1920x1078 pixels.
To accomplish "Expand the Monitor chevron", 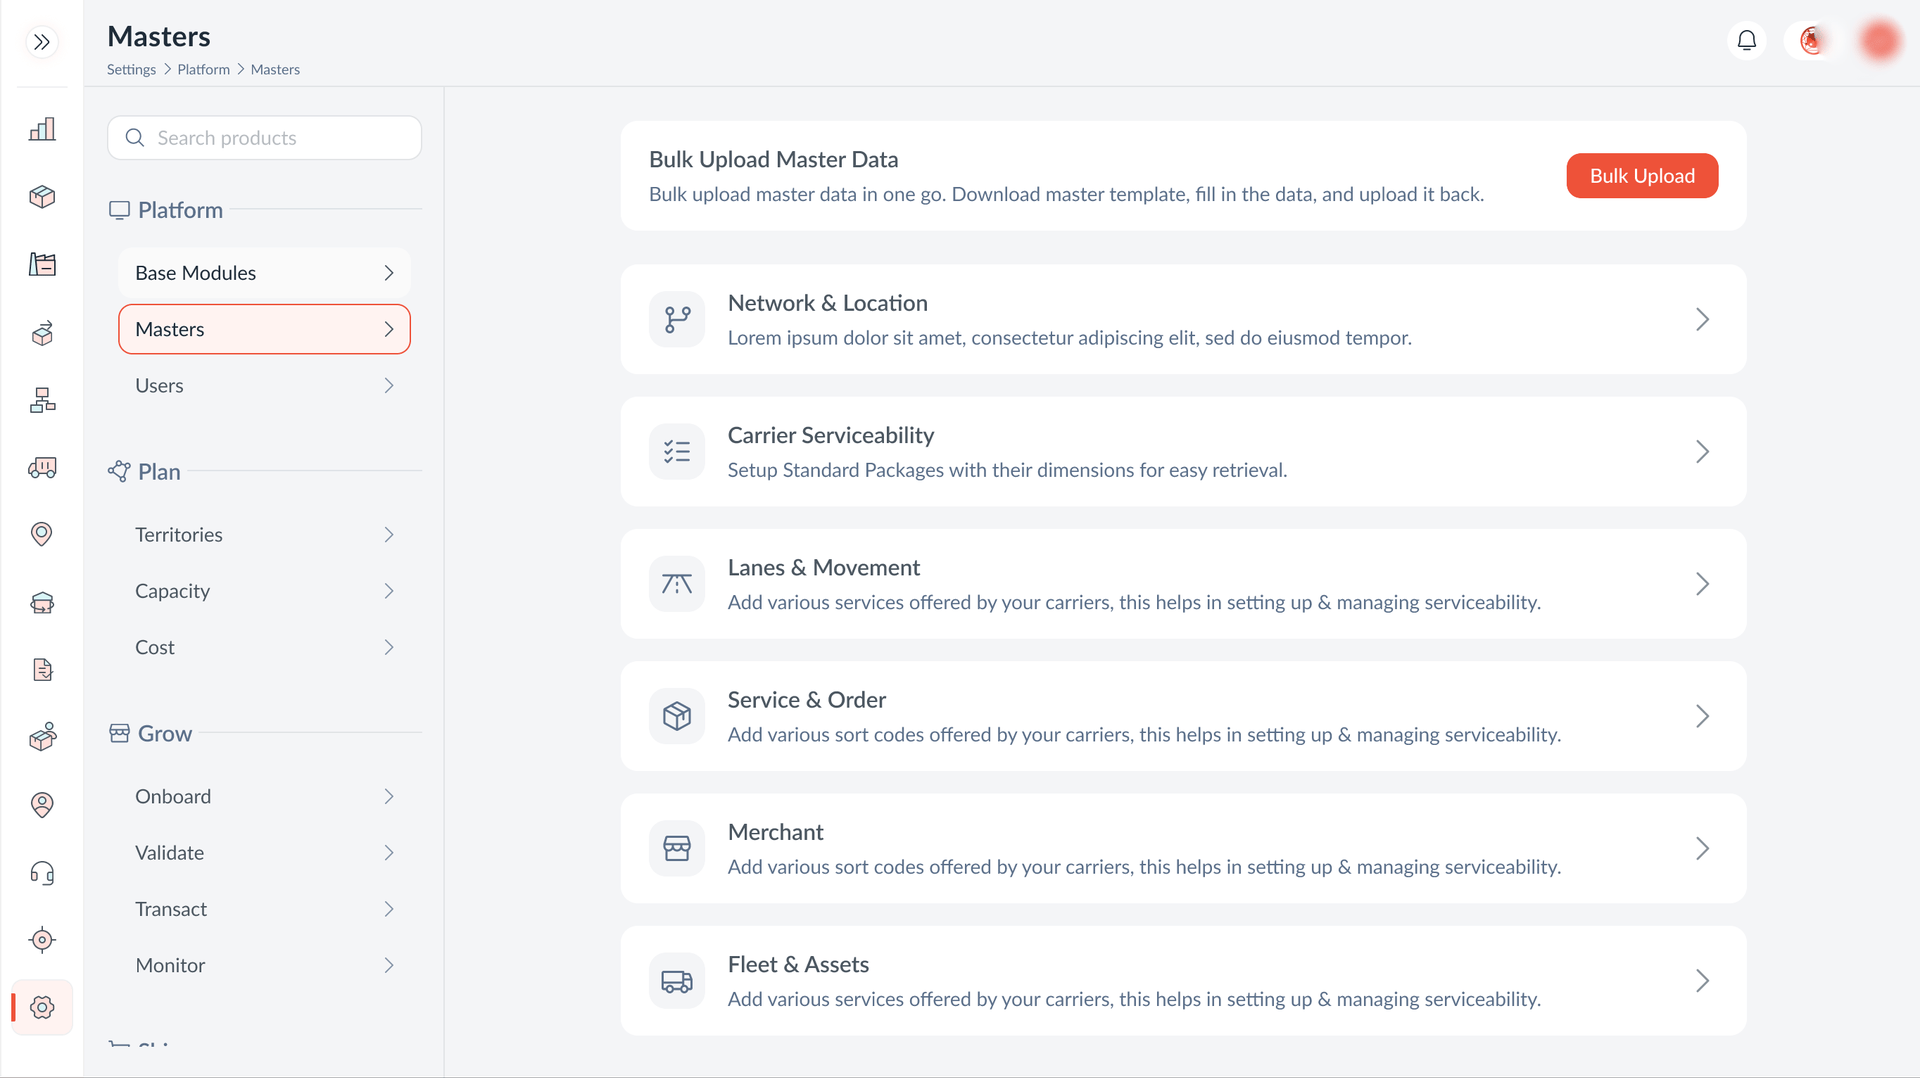I will coord(389,965).
